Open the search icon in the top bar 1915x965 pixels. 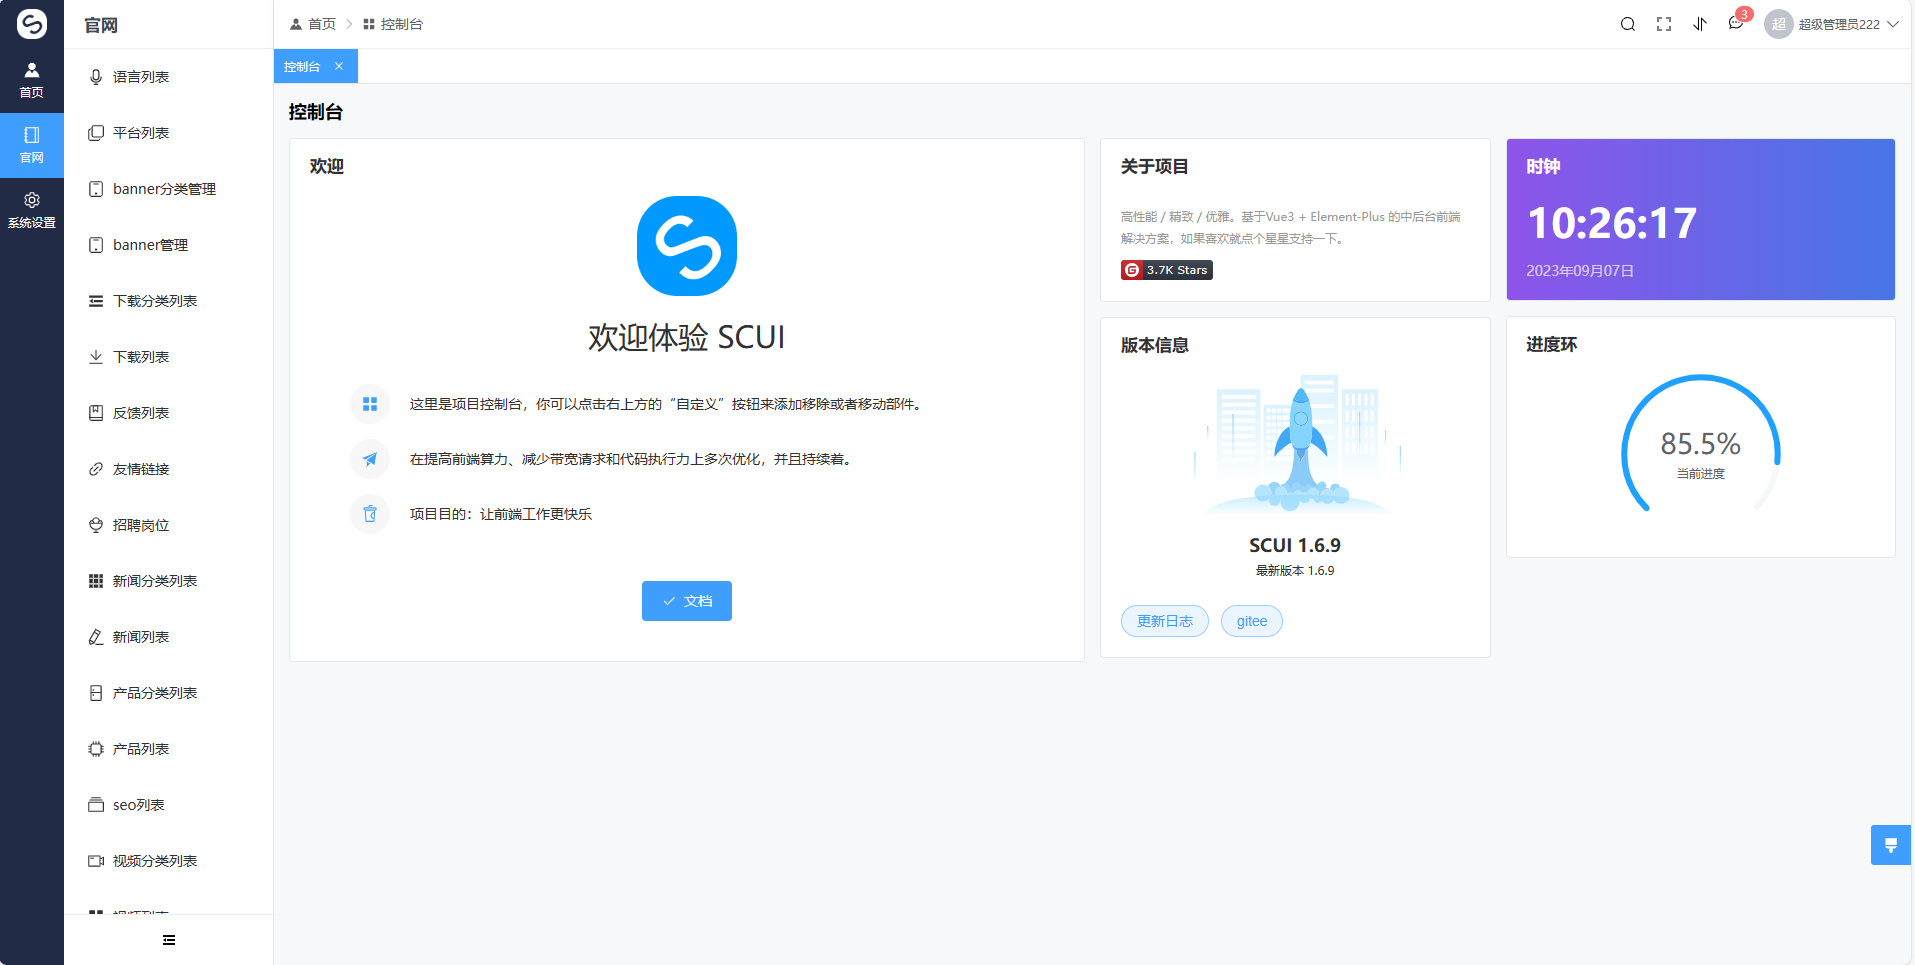coord(1628,24)
